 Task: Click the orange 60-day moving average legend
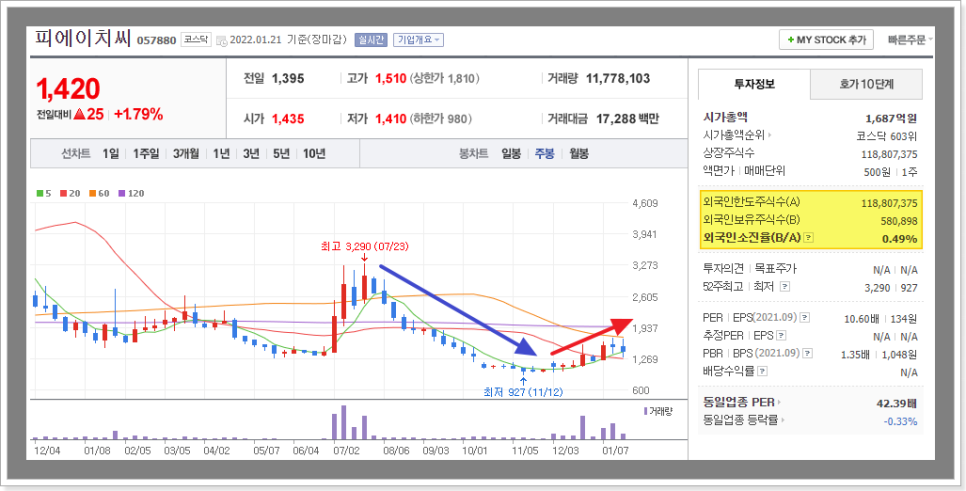pos(100,193)
